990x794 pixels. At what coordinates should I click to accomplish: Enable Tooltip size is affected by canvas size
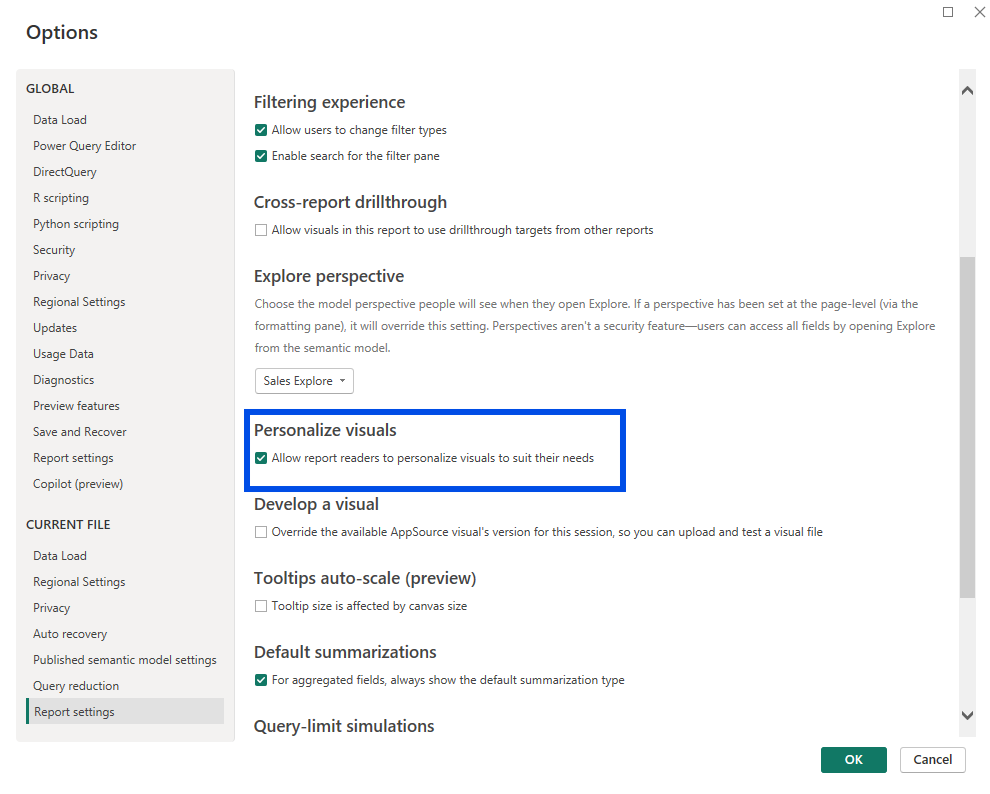(x=261, y=606)
